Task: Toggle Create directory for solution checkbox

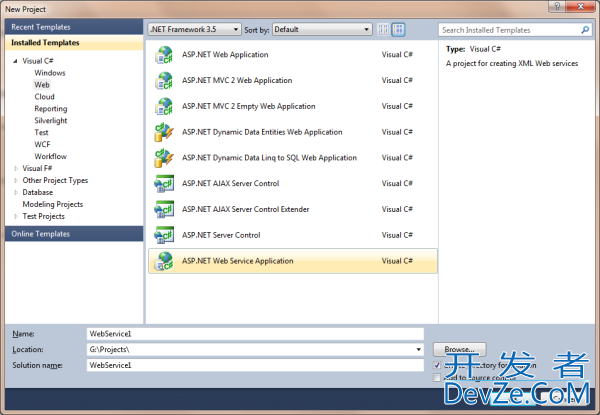Action: point(437,365)
